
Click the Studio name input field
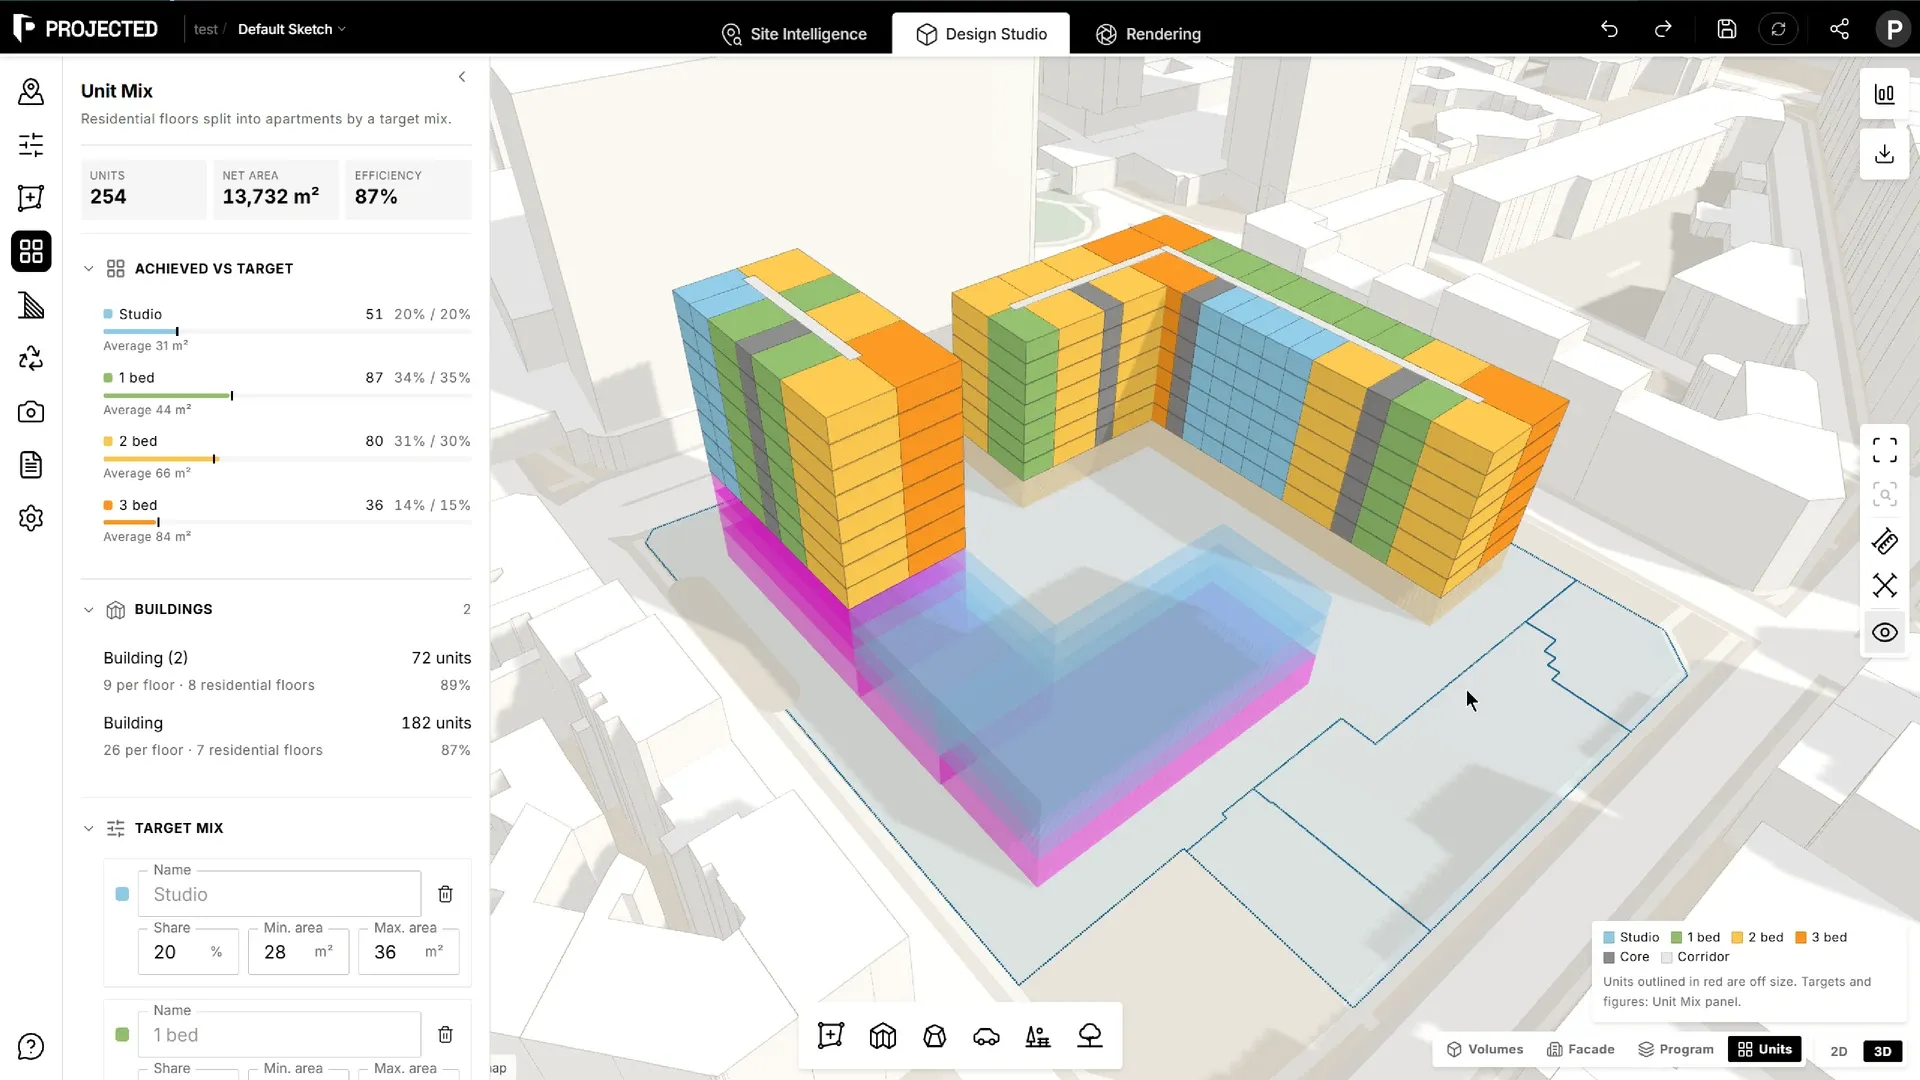279,894
